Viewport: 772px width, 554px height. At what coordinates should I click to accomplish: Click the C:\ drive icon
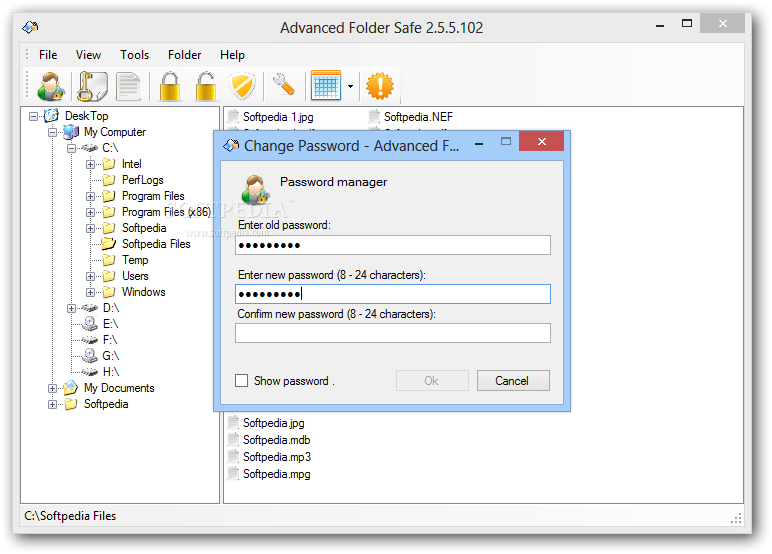click(90, 148)
